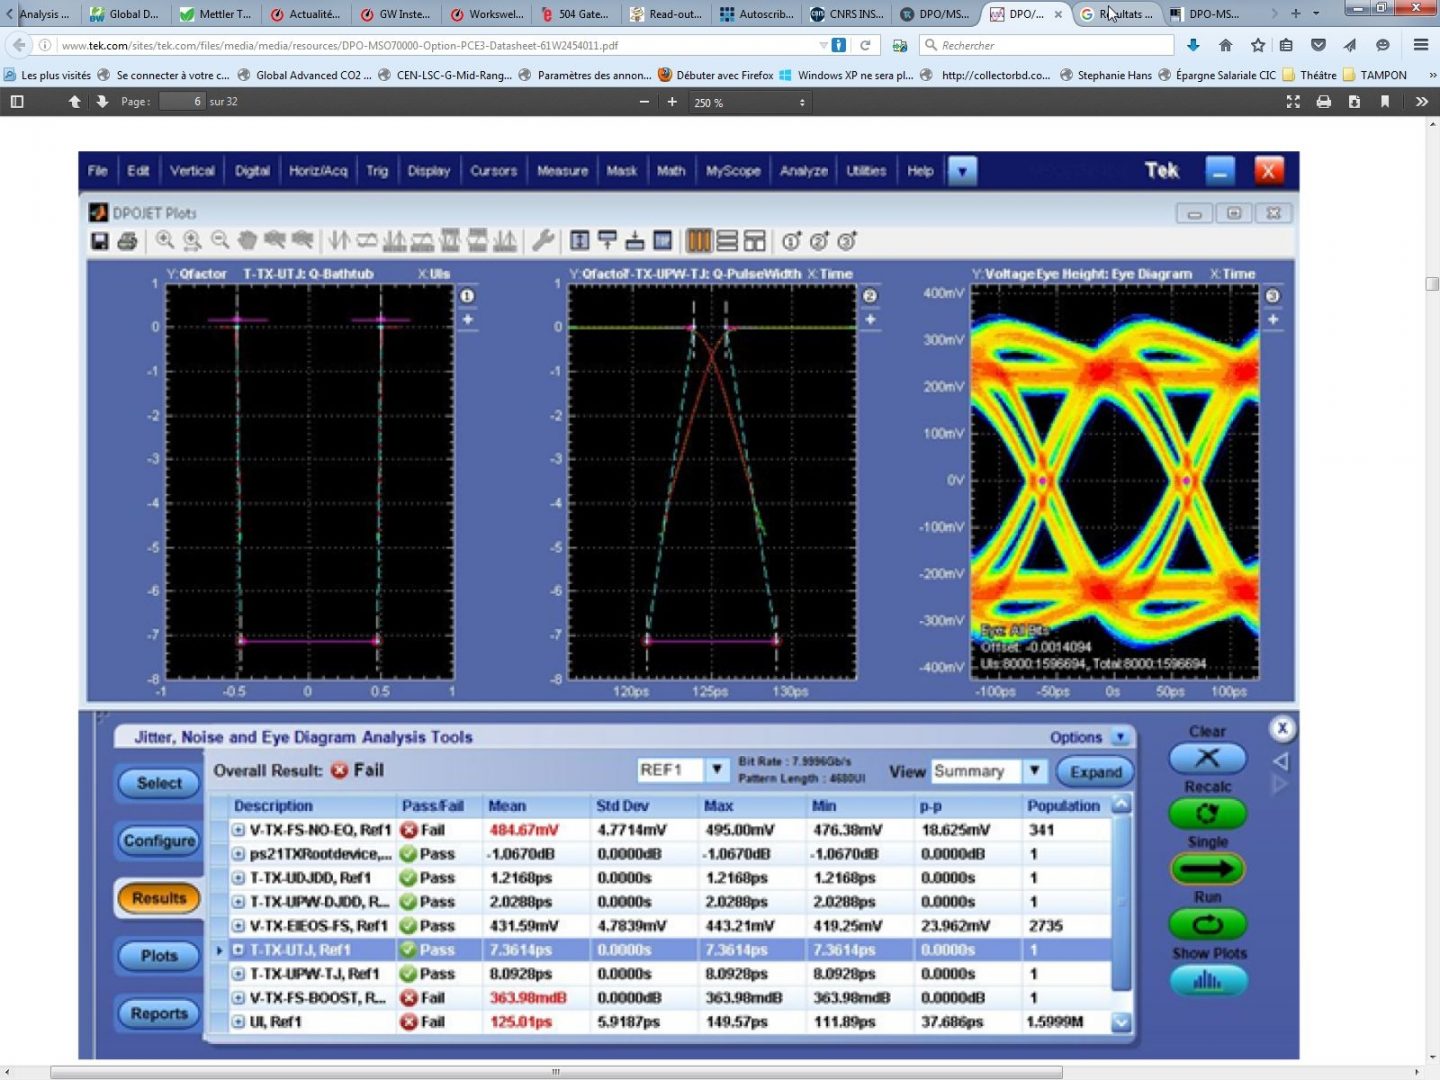This screenshot has width=1440, height=1080.
Task: Click the printer icon in DPOJET Plots toolbar
Action: tap(127, 241)
